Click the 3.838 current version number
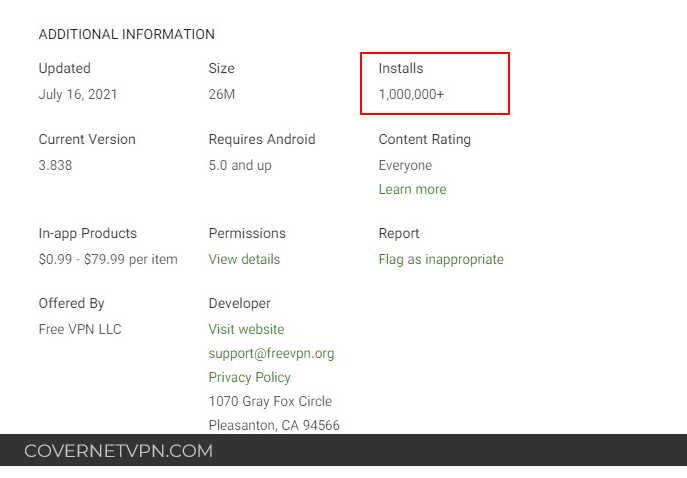687x478 pixels. pos(55,165)
